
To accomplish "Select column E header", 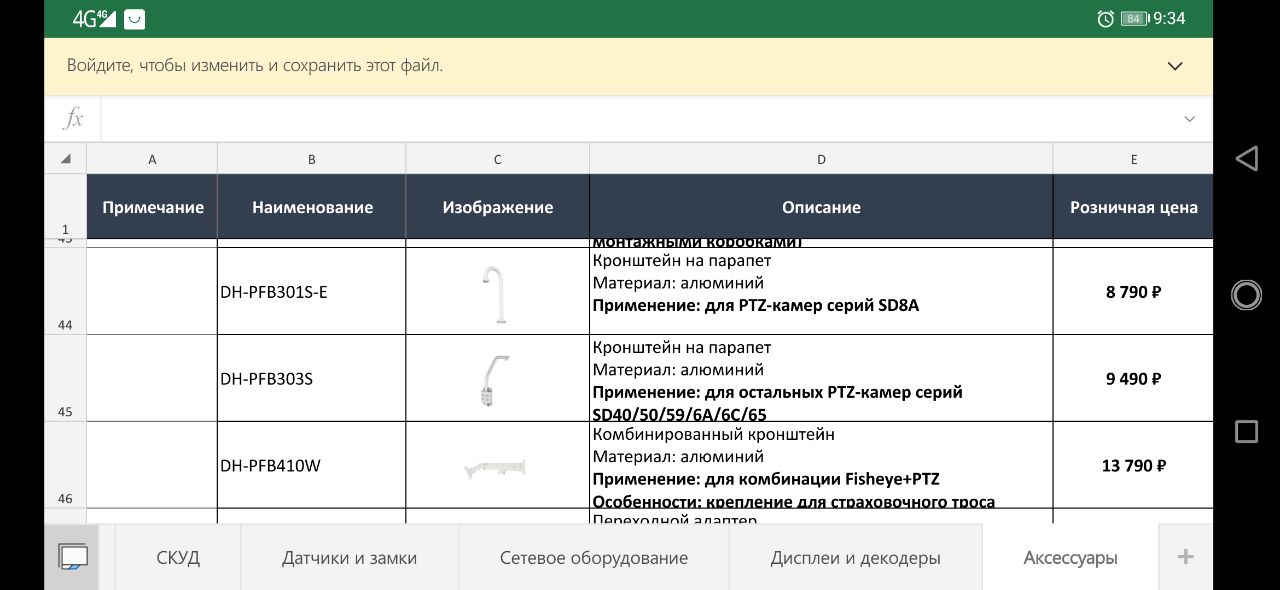I will [1133, 159].
